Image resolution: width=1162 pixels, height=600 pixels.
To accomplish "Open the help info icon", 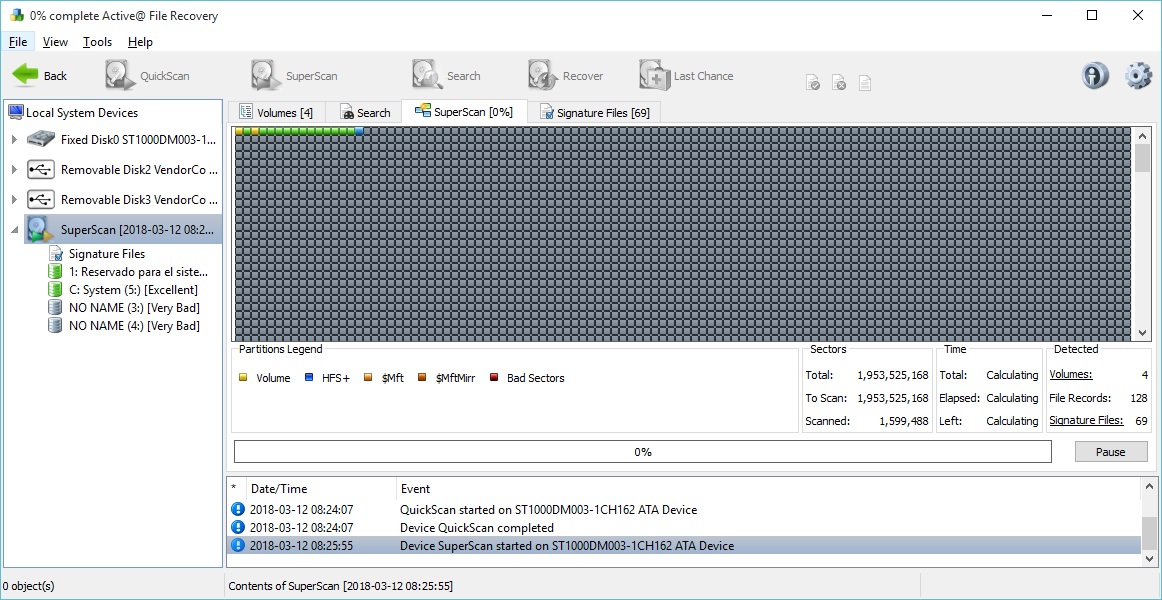I will 1094,75.
